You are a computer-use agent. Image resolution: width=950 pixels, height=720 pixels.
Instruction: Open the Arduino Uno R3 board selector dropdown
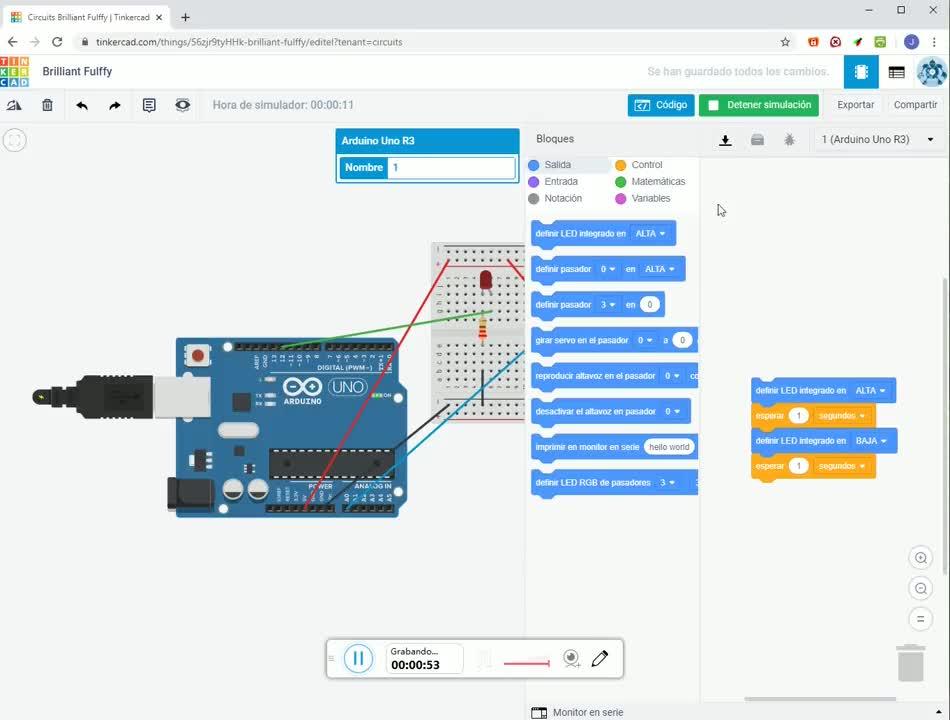coord(877,139)
